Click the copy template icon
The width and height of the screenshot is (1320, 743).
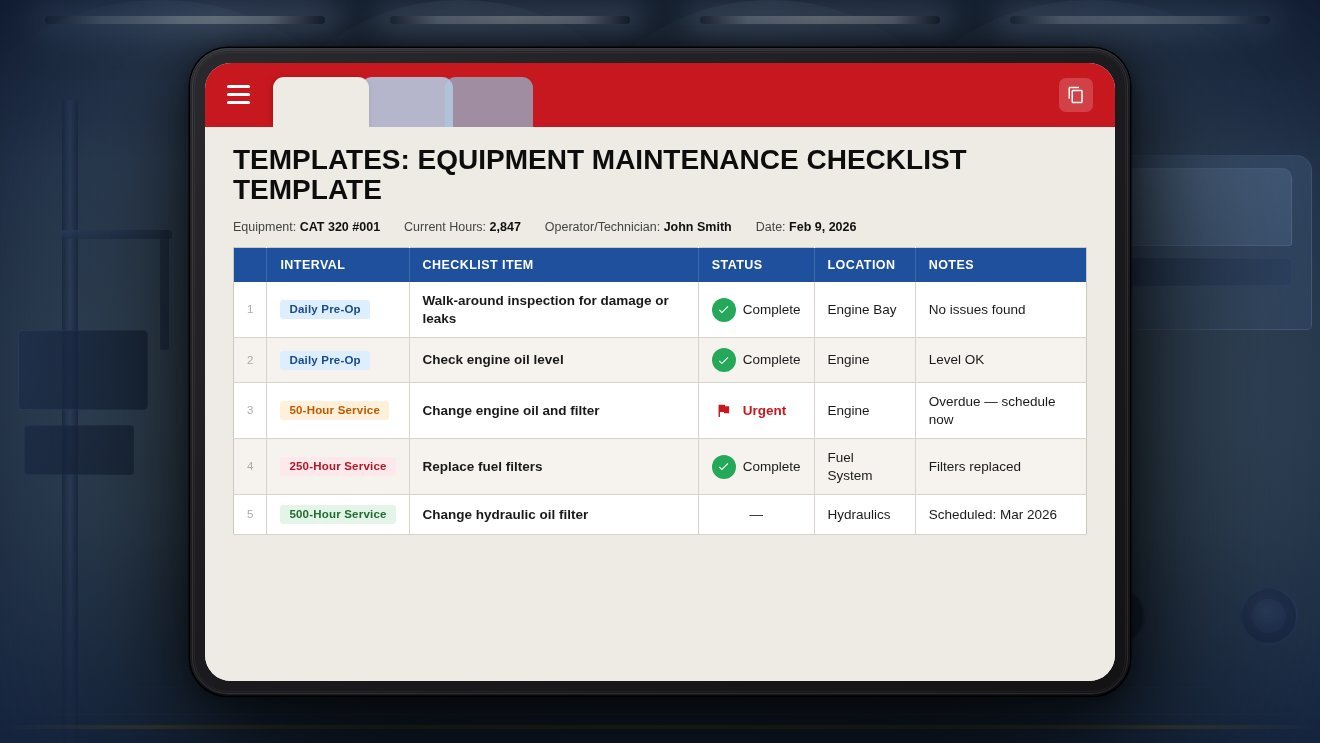[1076, 95]
